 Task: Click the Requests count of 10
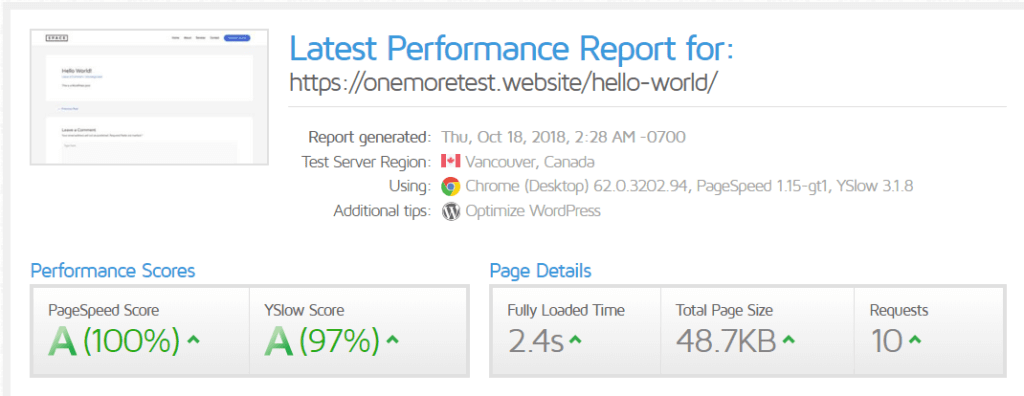point(887,340)
